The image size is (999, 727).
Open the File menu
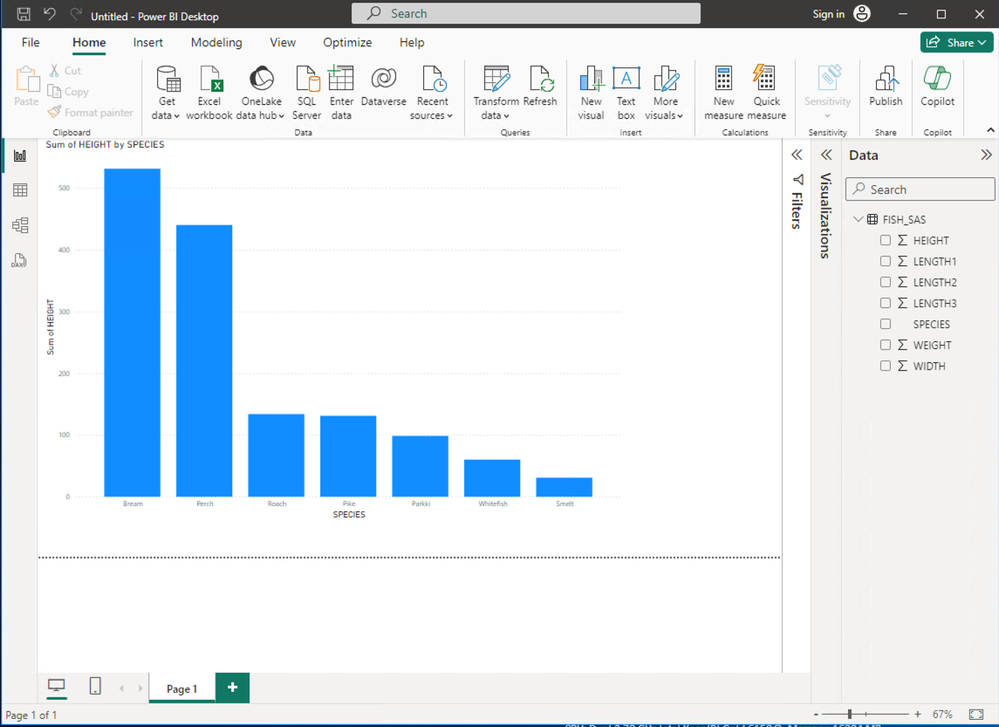point(30,42)
